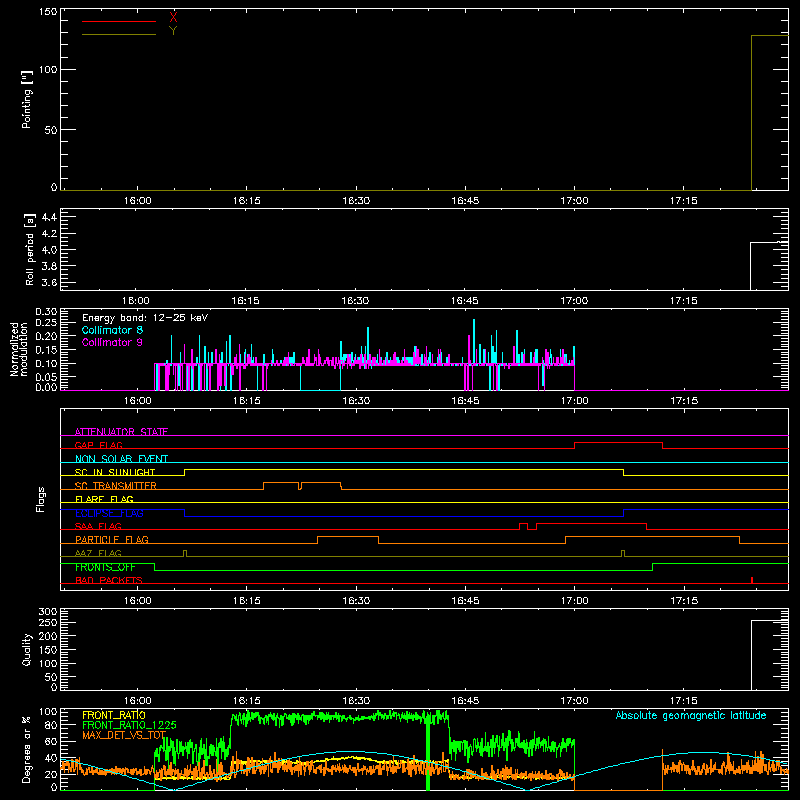Click the 0.30 tick on the modulation axis

tap(46, 312)
